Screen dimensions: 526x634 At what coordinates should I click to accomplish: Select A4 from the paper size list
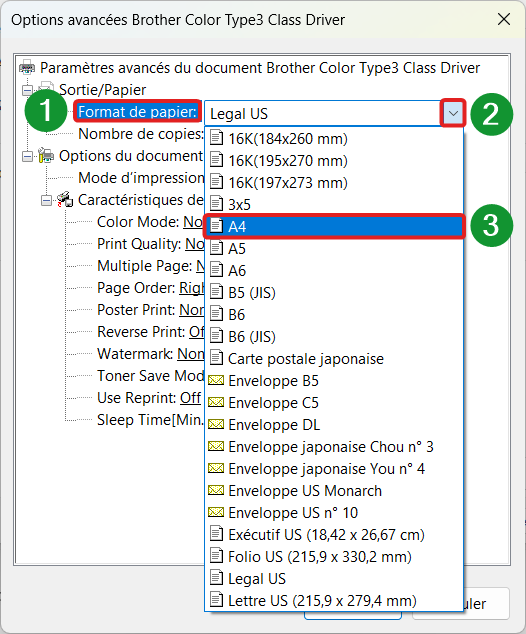click(334, 226)
